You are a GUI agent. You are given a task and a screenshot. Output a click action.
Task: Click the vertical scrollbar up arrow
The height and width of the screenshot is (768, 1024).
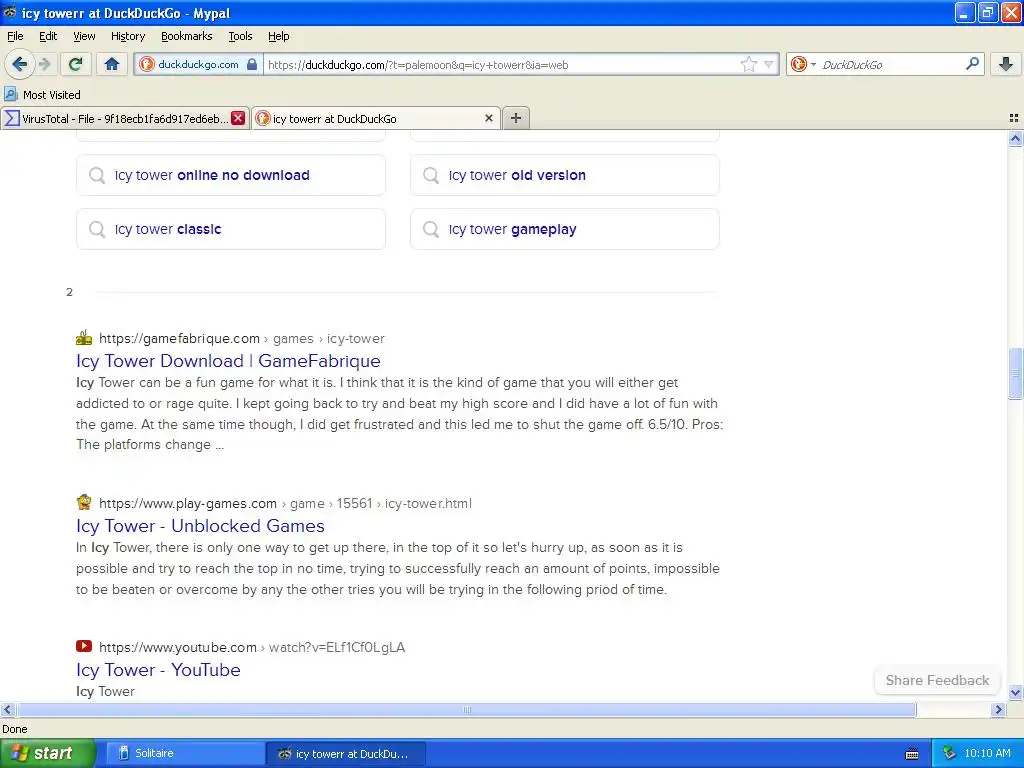[x=1015, y=138]
